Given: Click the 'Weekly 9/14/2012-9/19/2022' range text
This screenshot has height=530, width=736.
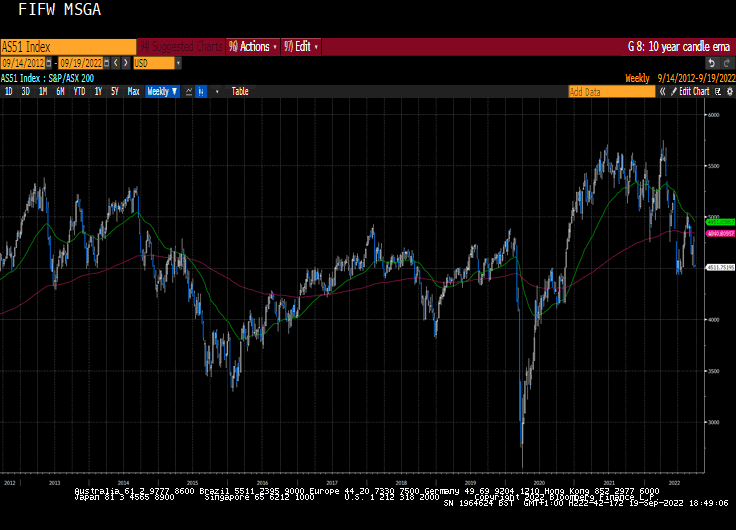Looking at the screenshot, I should (x=680, y=78).
